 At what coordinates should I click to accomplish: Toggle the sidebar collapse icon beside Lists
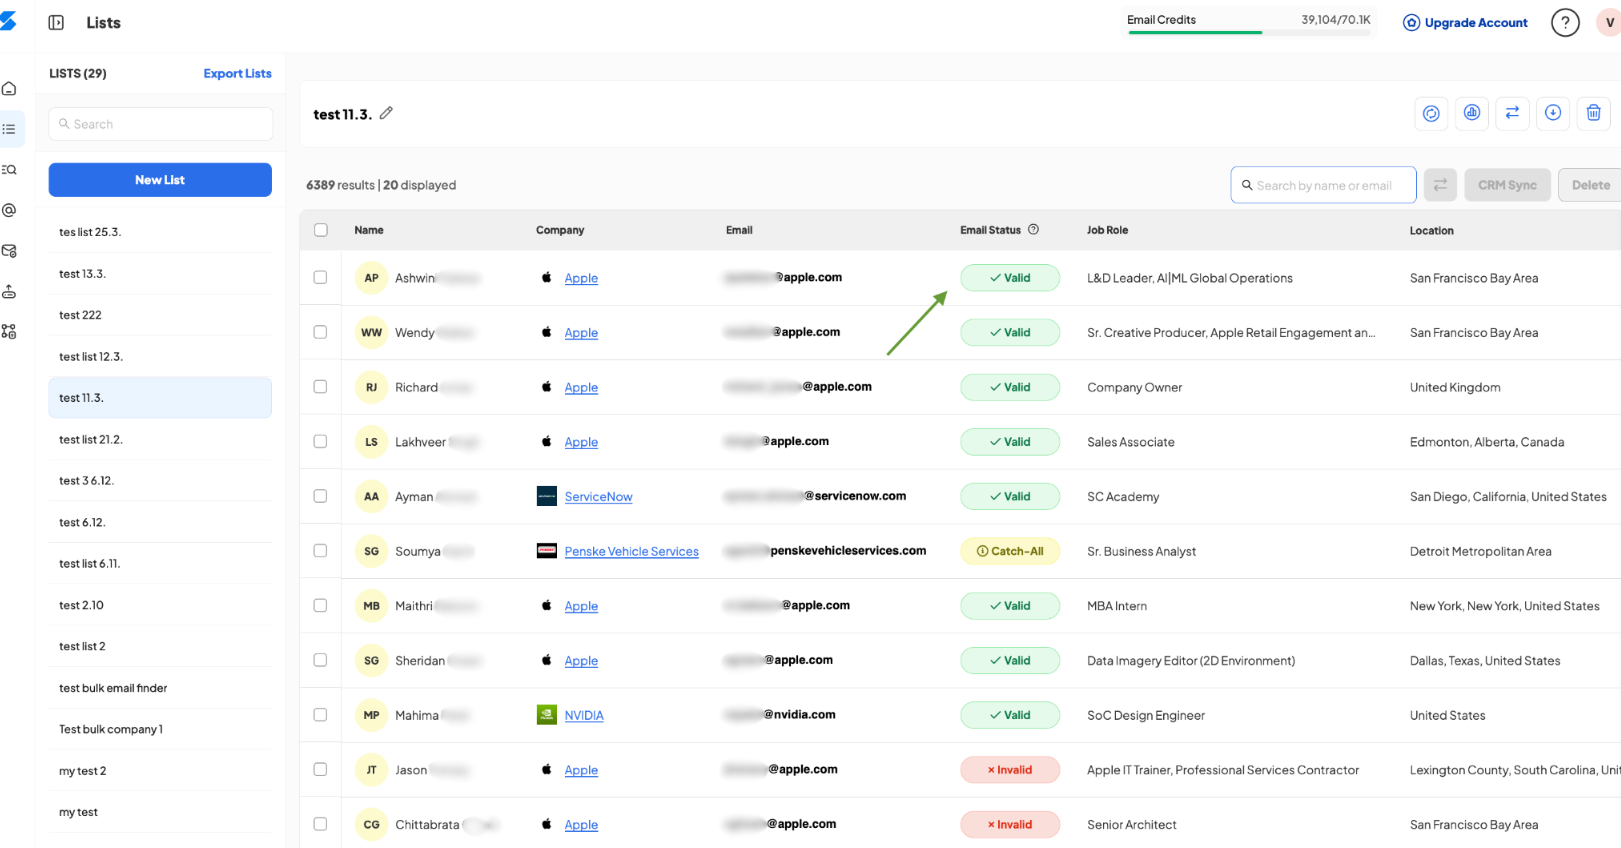click(56, 23)
